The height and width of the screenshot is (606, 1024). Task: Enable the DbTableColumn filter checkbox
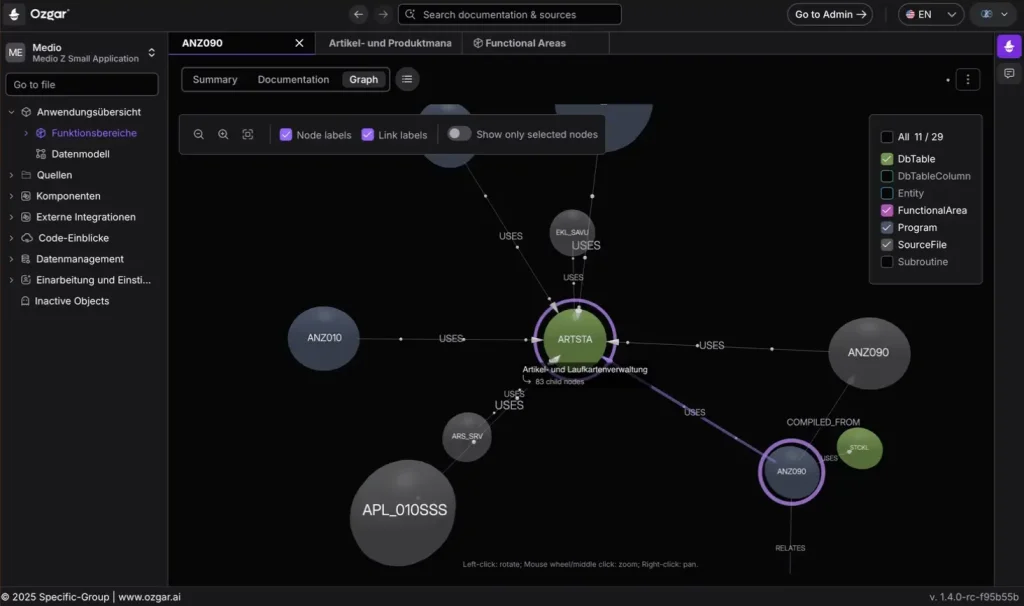click(x=886, y=176)
